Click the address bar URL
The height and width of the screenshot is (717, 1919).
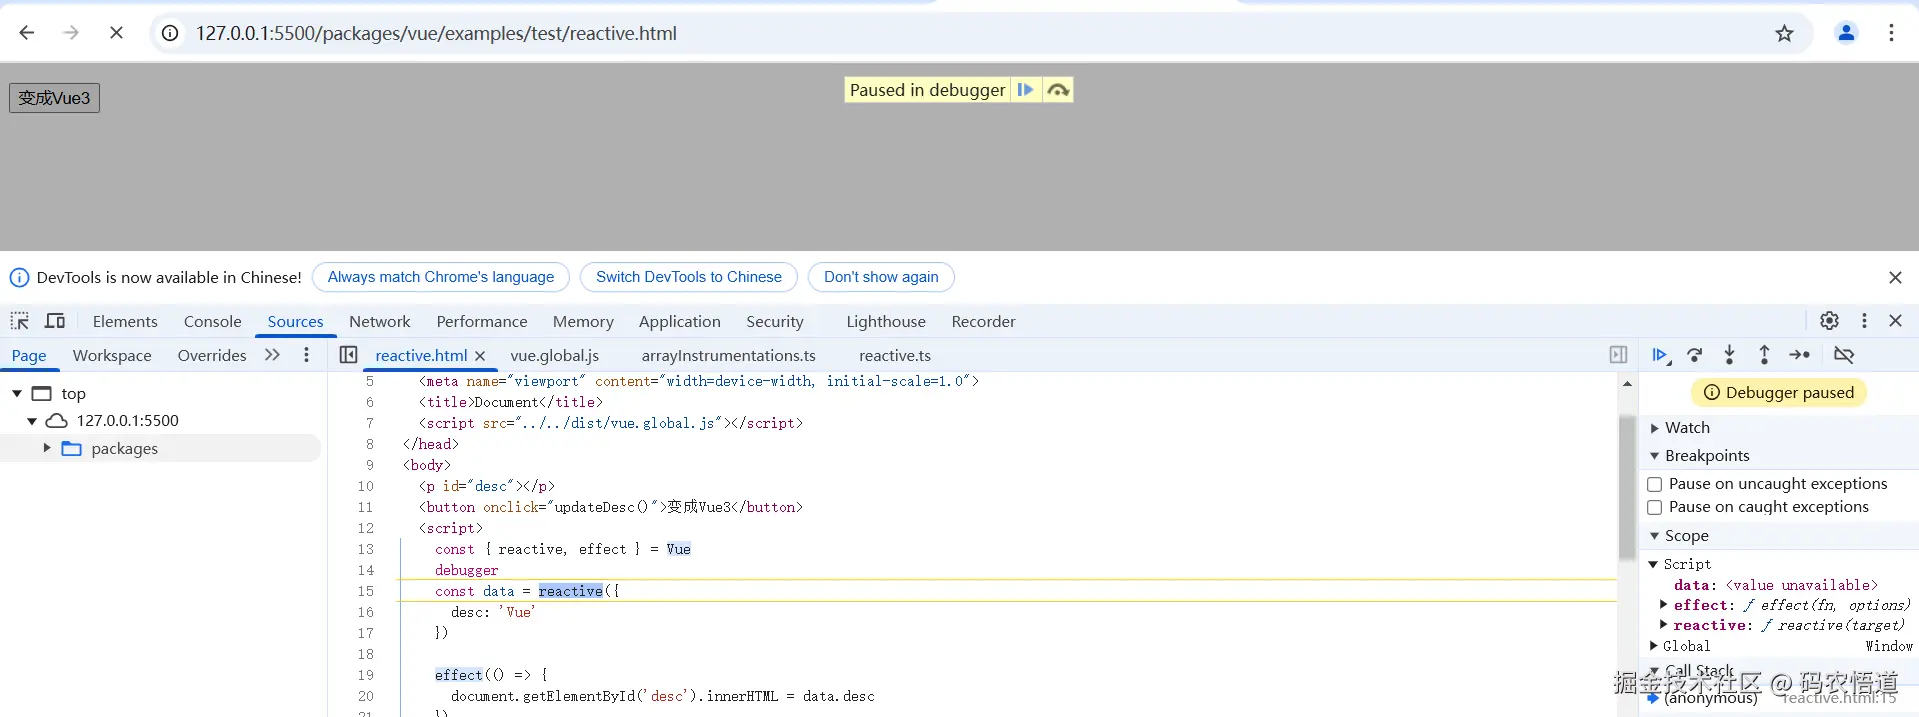point(436,33)
